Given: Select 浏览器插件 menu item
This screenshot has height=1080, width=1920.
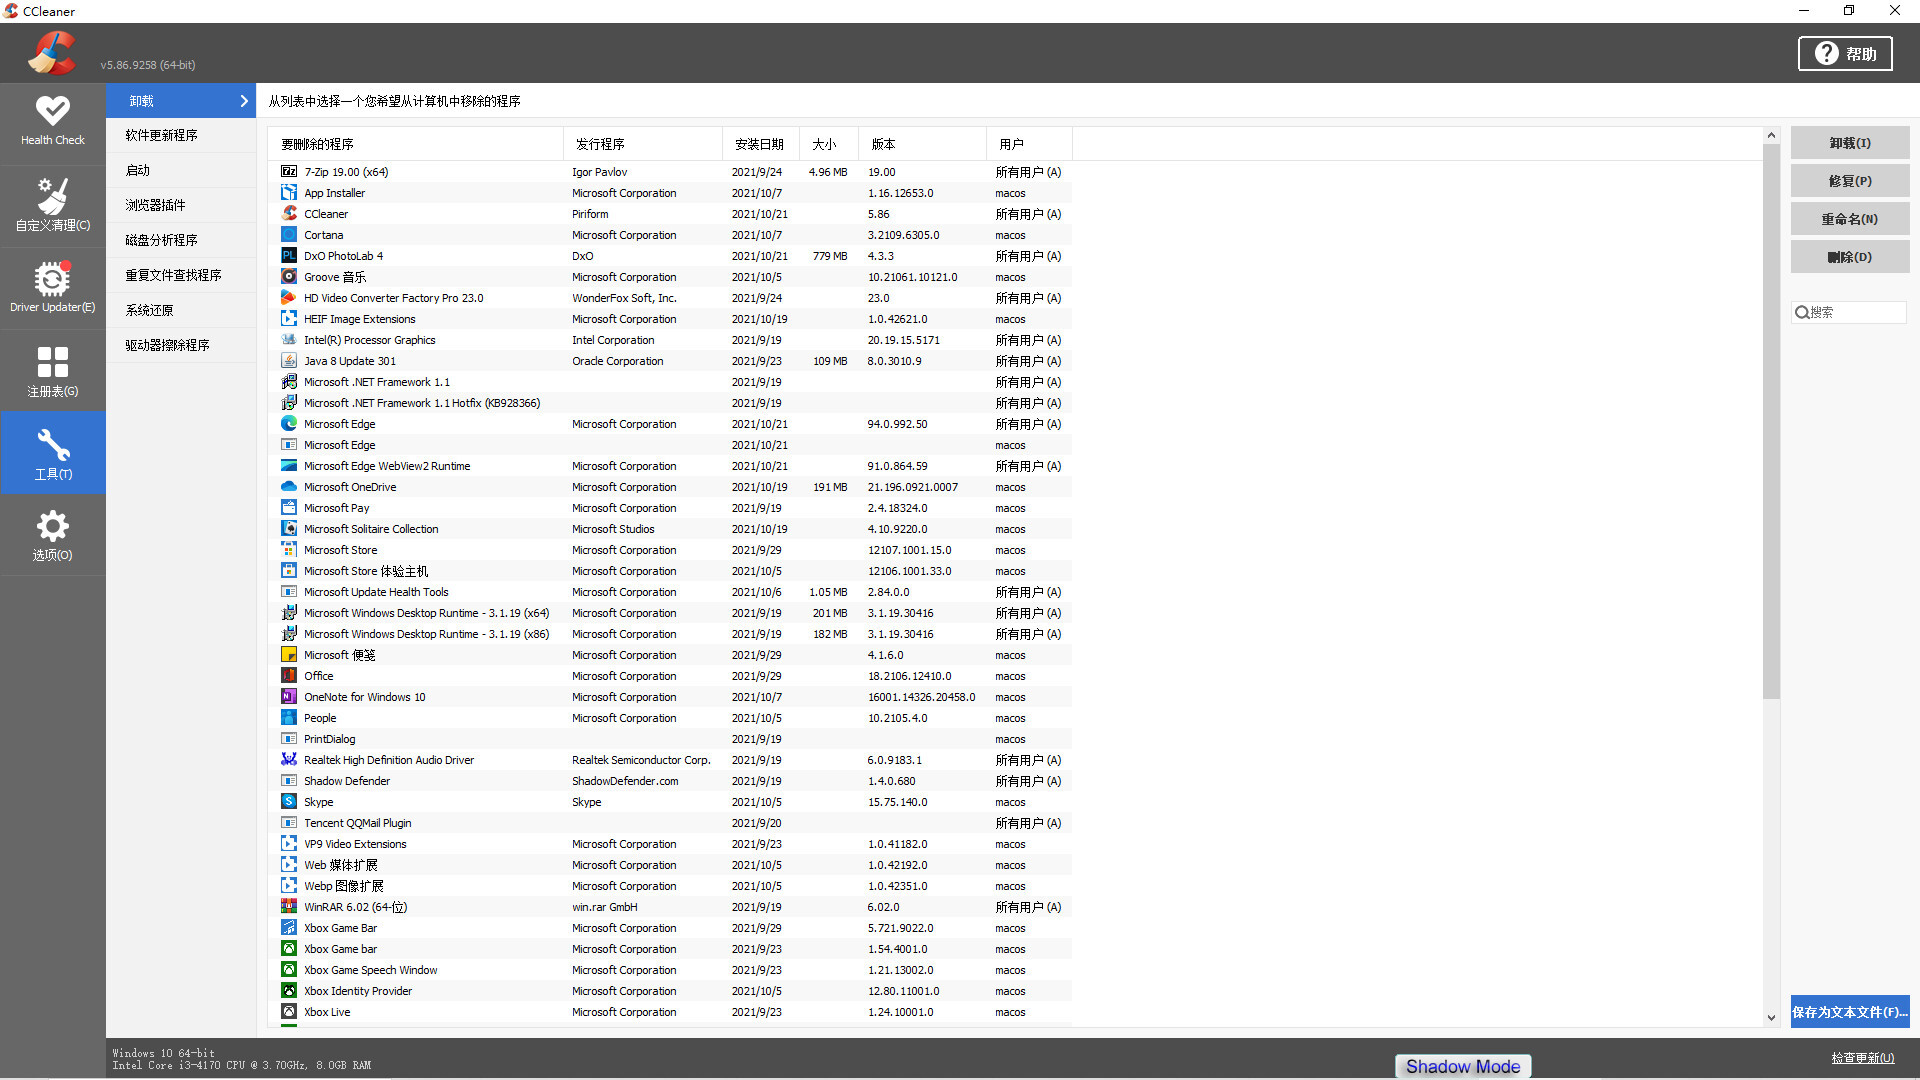Looking at the screenshot, I should (x=181, y=205).
